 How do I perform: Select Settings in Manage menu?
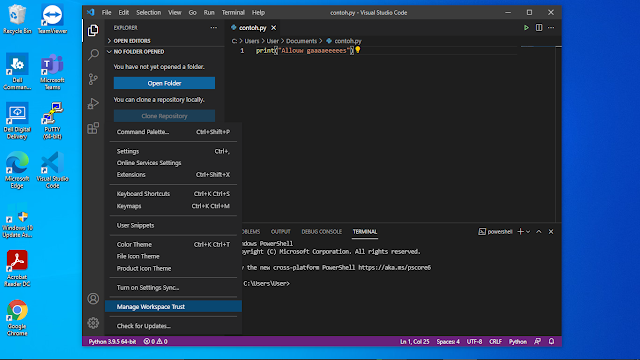pos(173,151)
